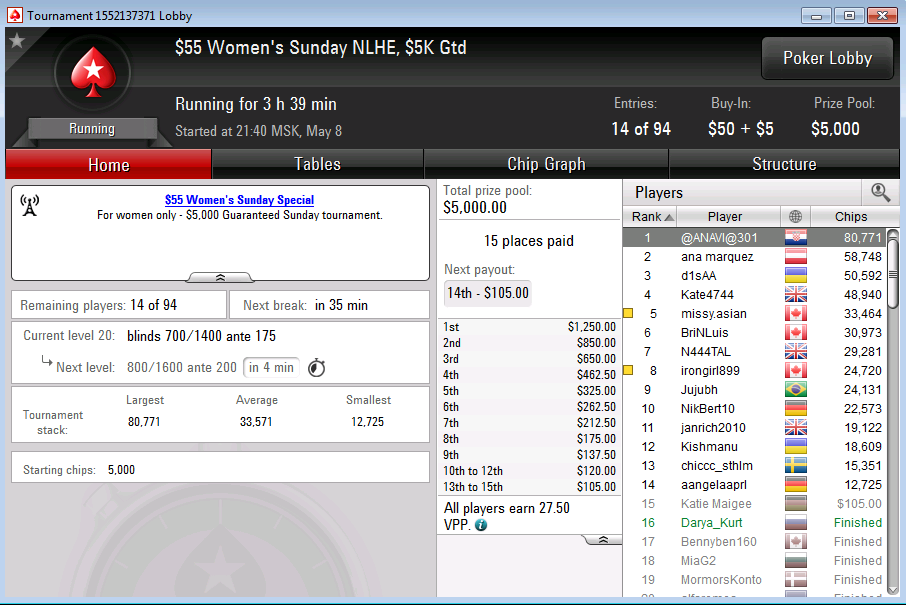Click the VPP info icon
This screenshot has width=906, height=605.
click(481, 525)
